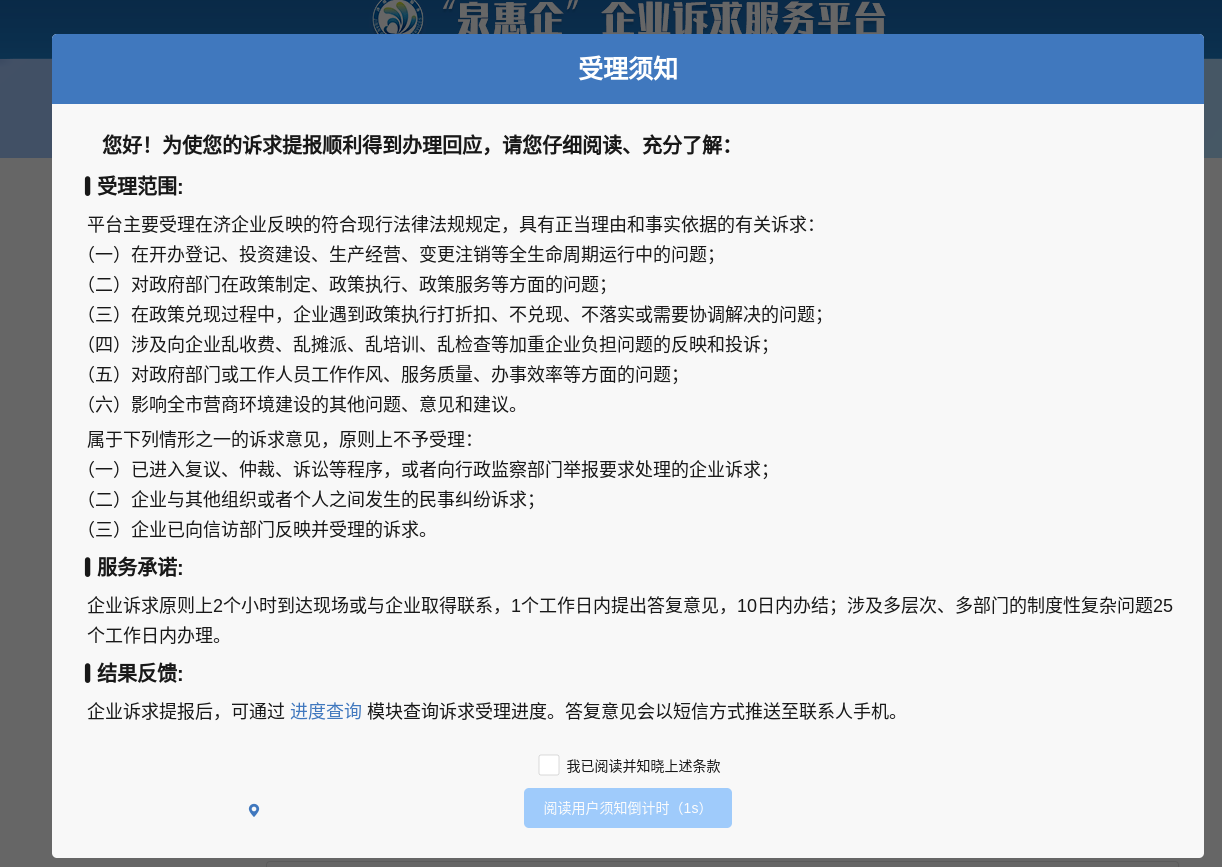1222x867 pixels.
Task: Click the line about 工作作风、服务质量
Action: coord(383,374)
